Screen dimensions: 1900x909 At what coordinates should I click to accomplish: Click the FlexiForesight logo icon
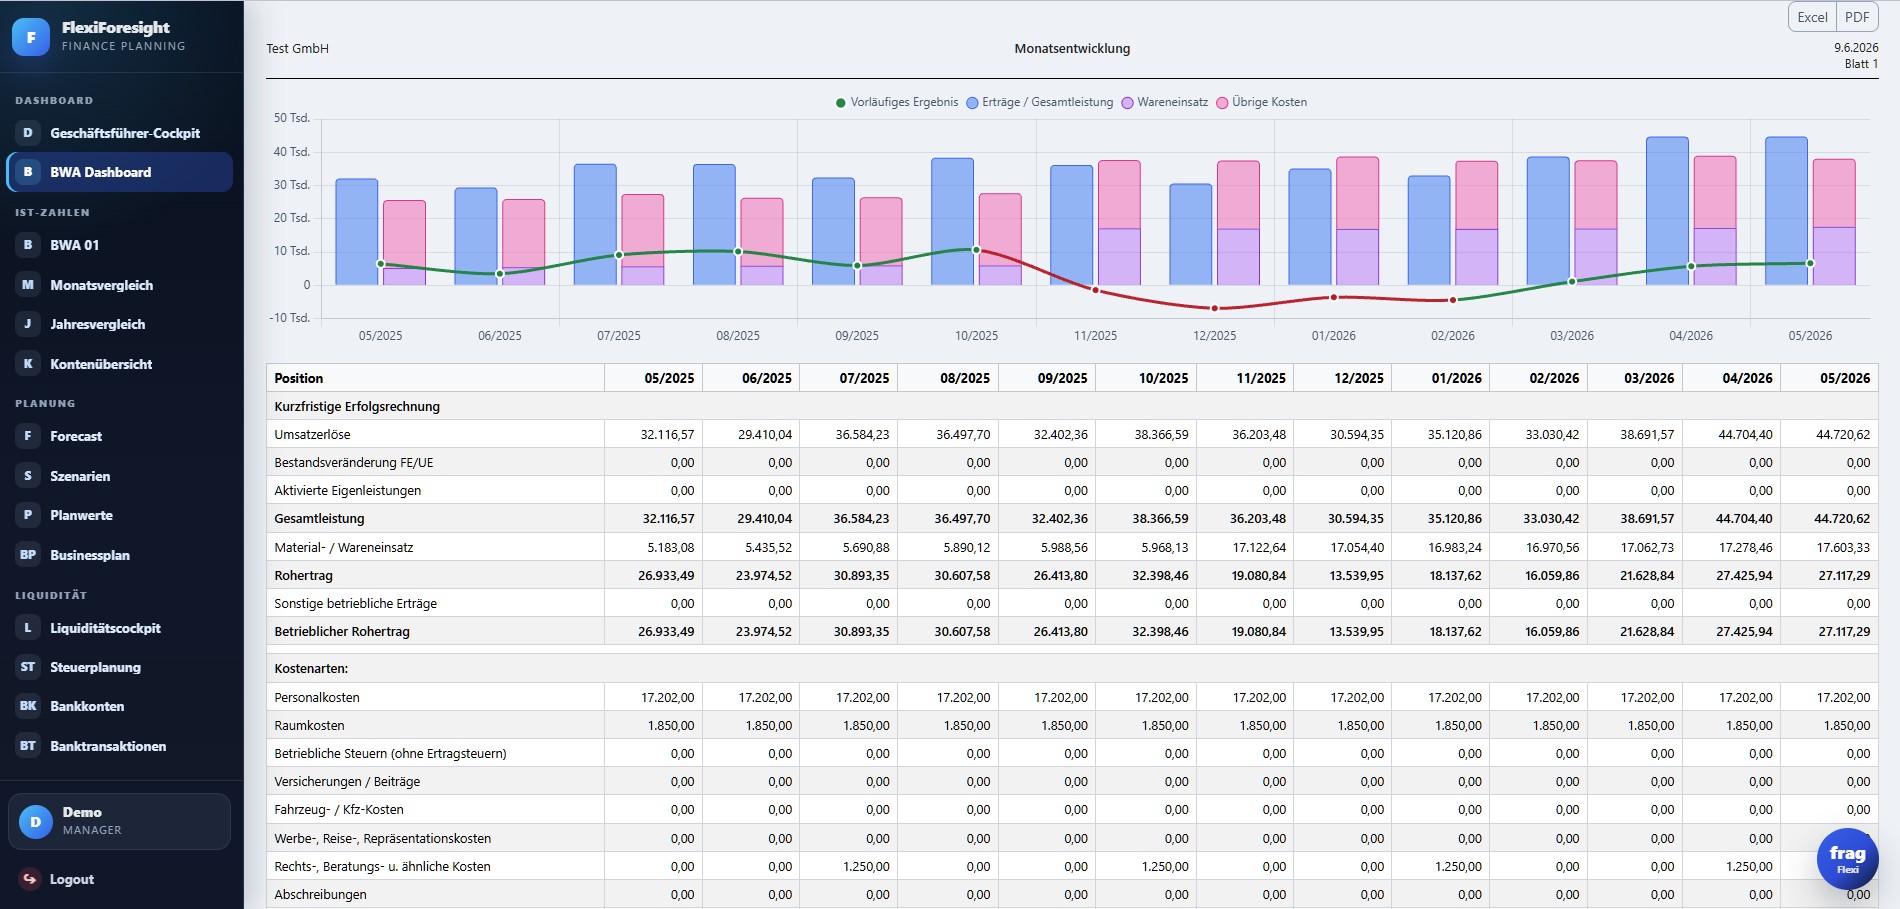pos(31,37)
